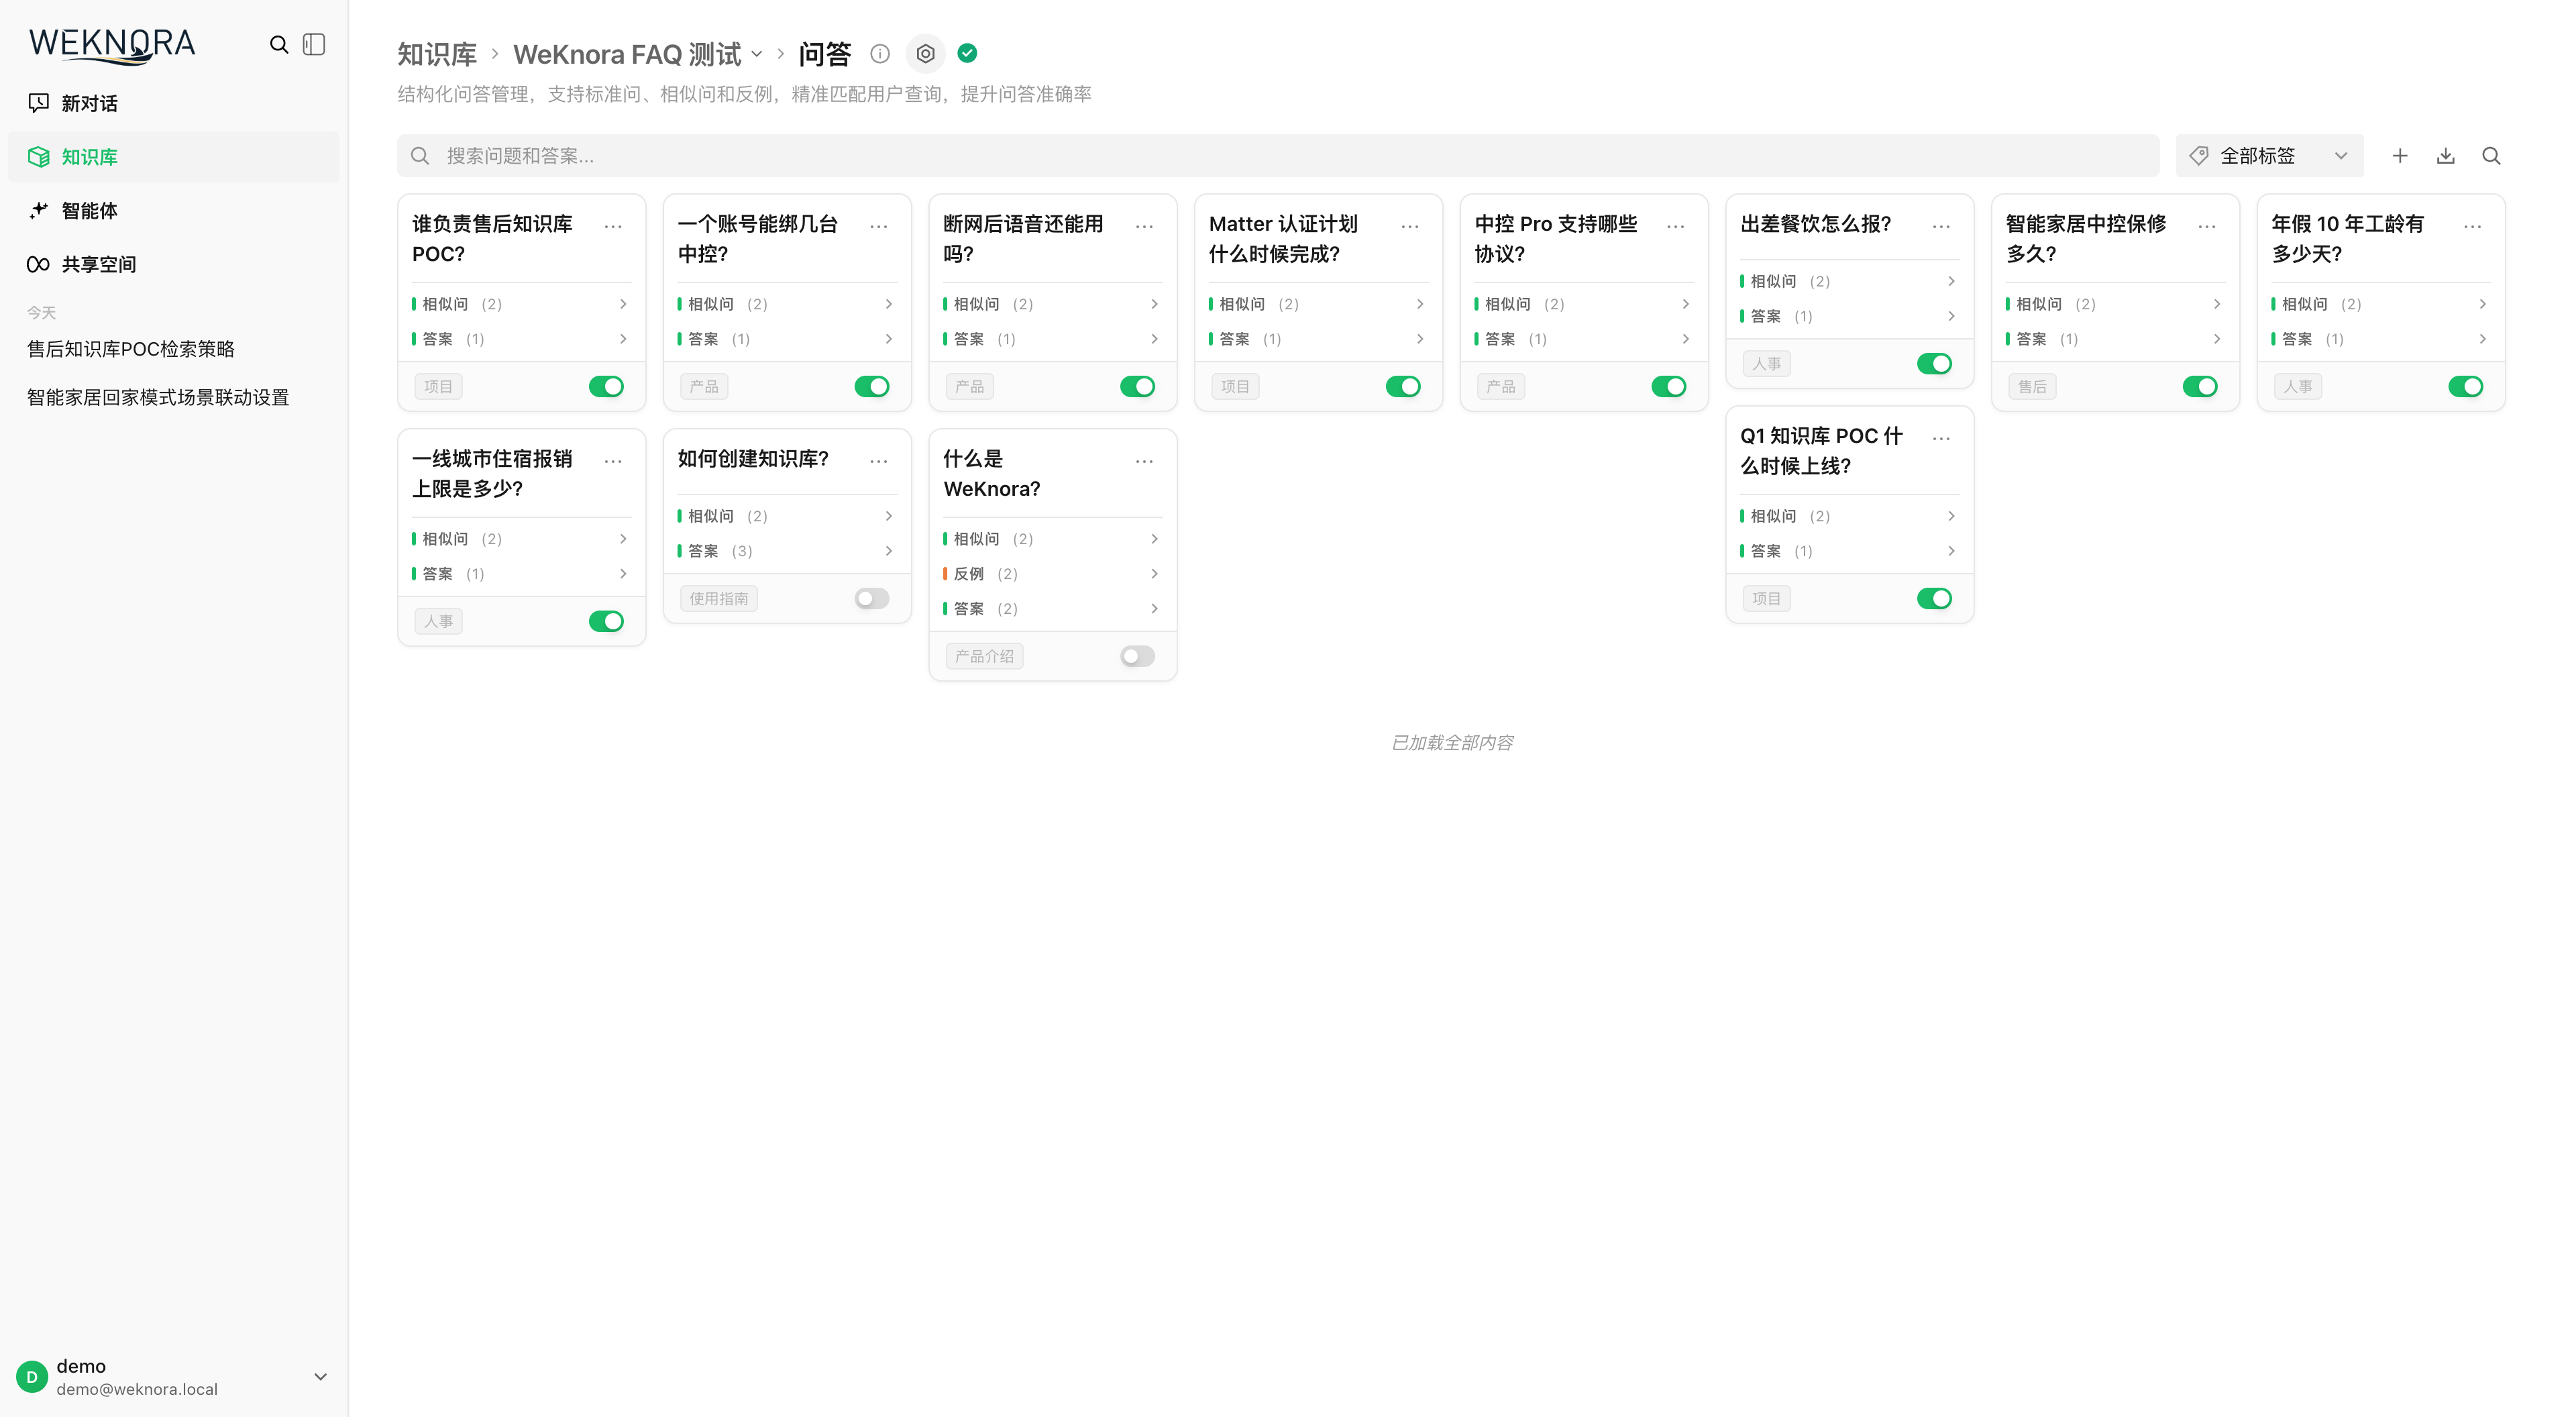Open the Matter 认证计划什么时候完成 card title
This screenshot has width=2576, height=1417.
pos(1283,239)
